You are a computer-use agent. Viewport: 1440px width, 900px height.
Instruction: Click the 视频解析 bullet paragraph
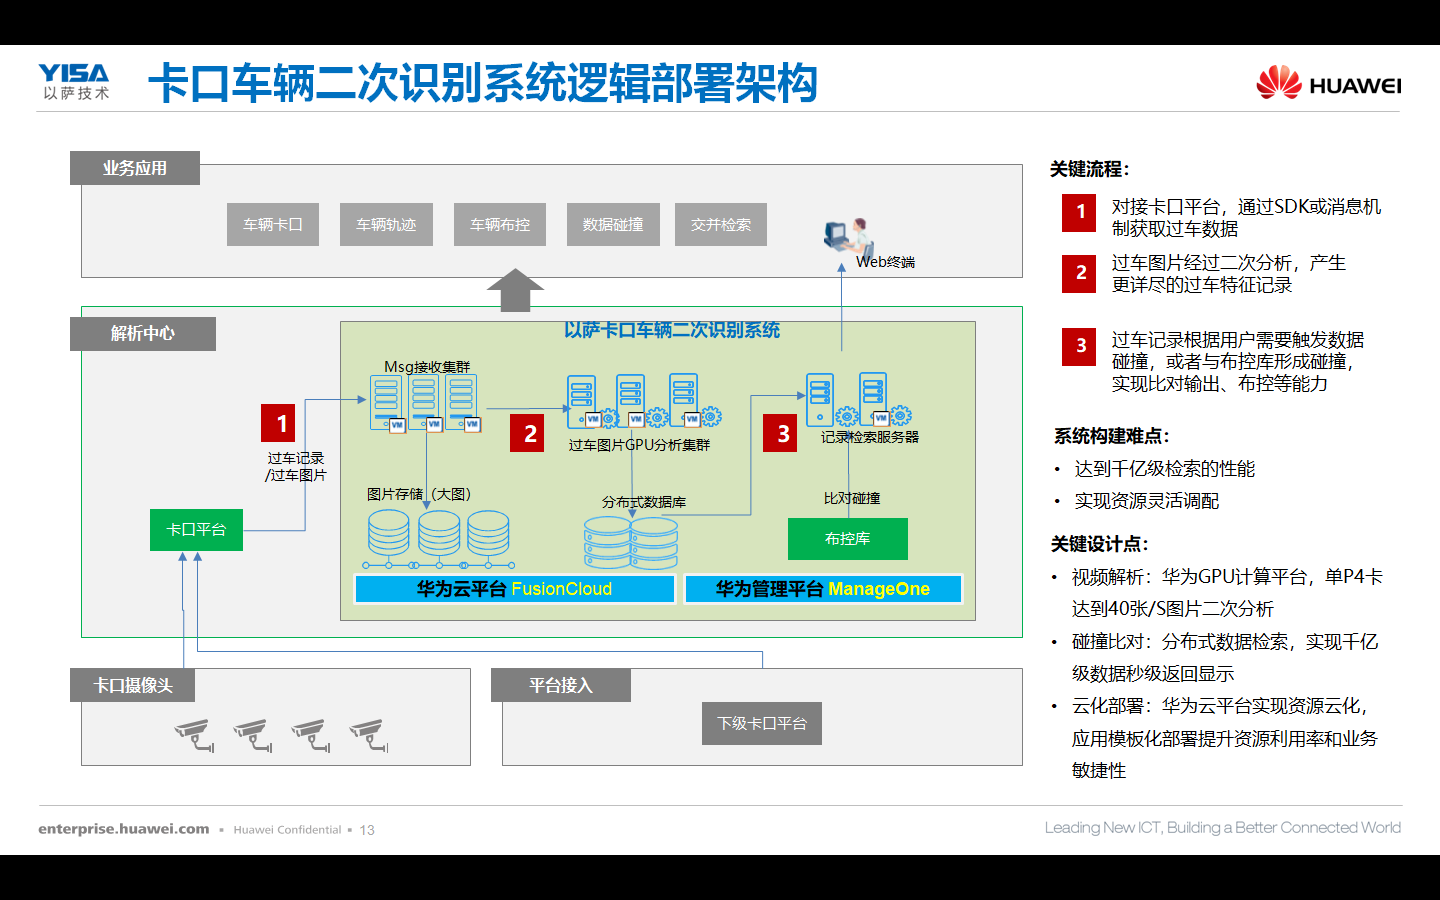(1227, 593)
